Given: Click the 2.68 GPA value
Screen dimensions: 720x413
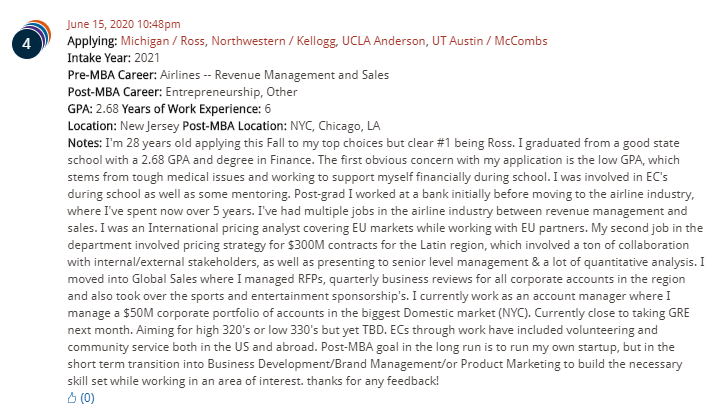Looking at the screenshot, I should coord(108,108).
